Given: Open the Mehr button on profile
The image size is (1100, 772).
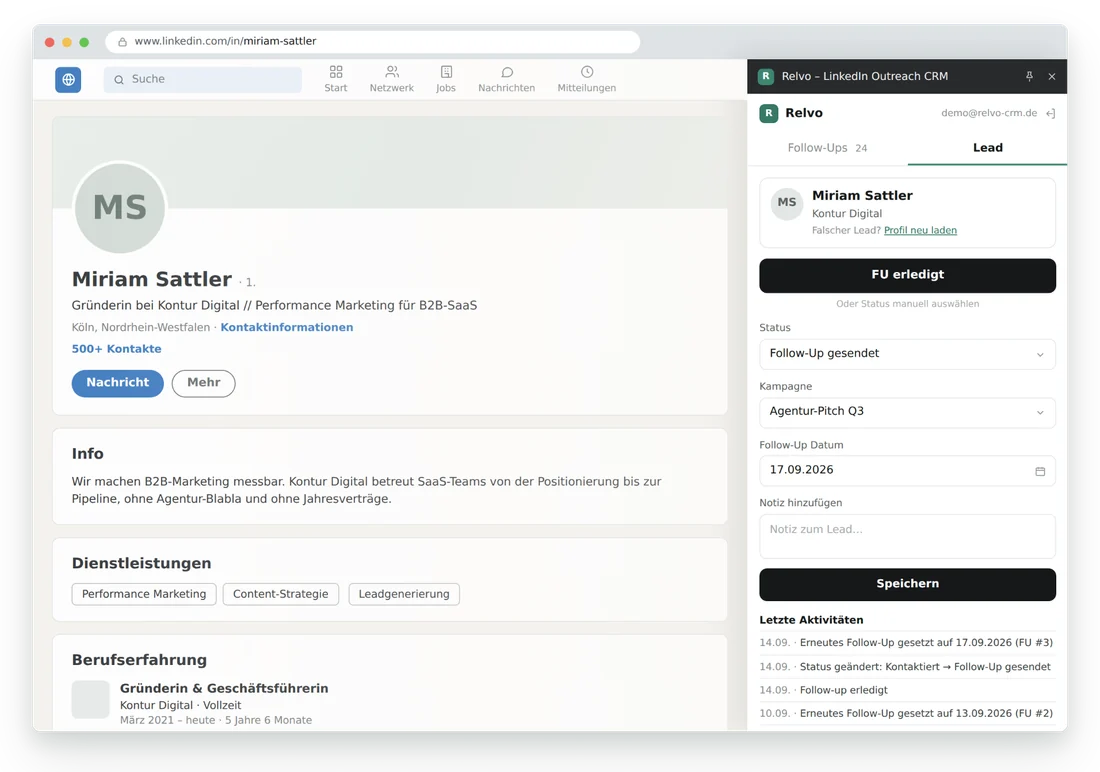Looking at the screenshot, I should click(x=203, y=383).
